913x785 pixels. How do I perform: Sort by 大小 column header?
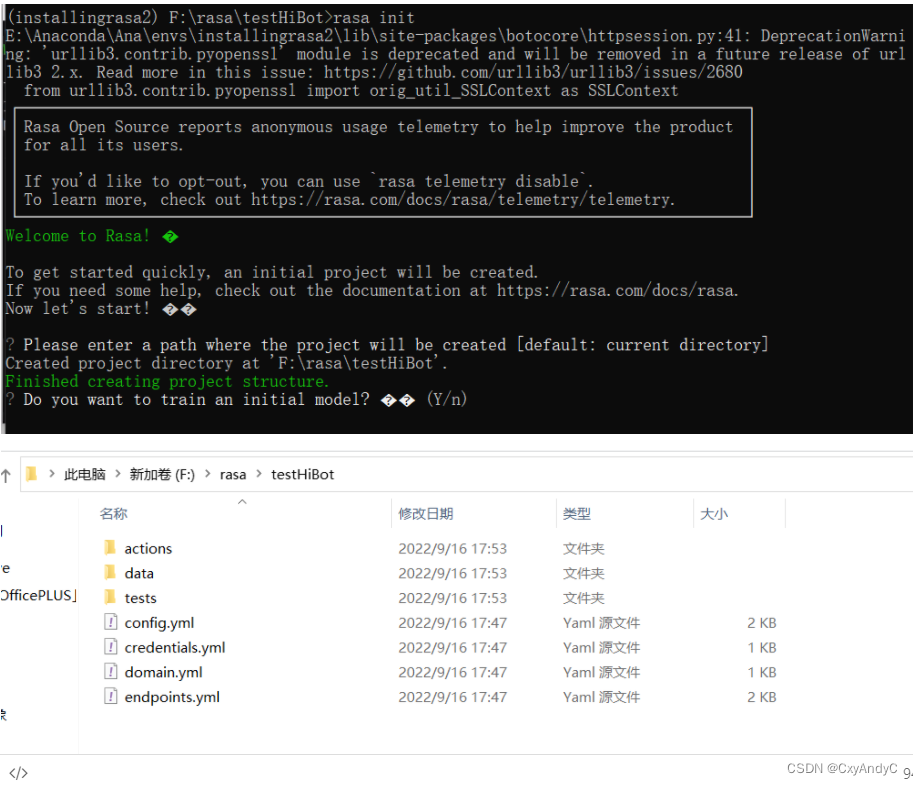coord(714,514)
